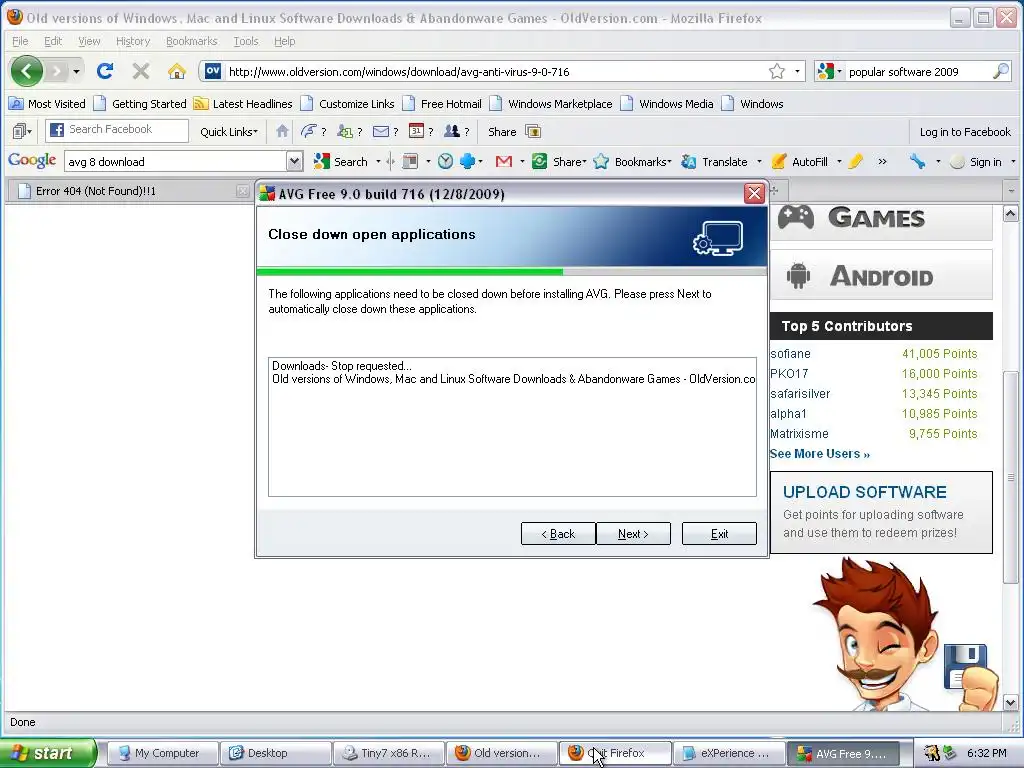Click the Forward arrow button

(57, 71)
